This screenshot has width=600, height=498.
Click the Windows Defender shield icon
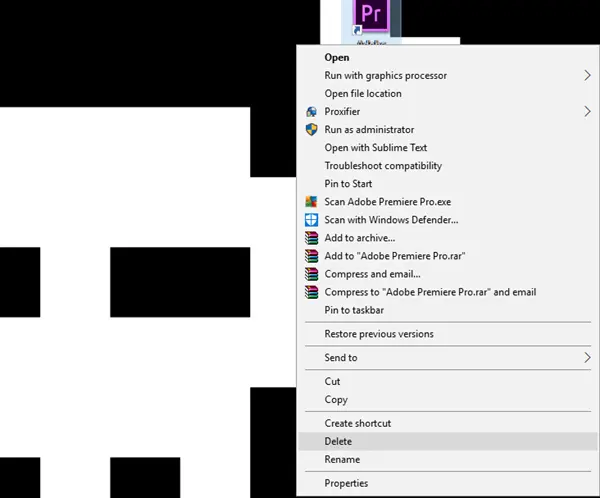[x=311, y=220]
